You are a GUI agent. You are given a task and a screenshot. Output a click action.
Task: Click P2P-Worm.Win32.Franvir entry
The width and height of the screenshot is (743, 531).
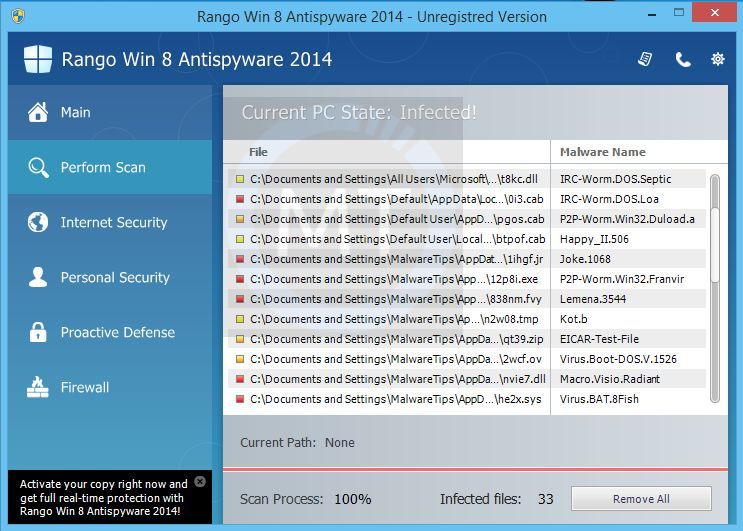coord(622,279)
